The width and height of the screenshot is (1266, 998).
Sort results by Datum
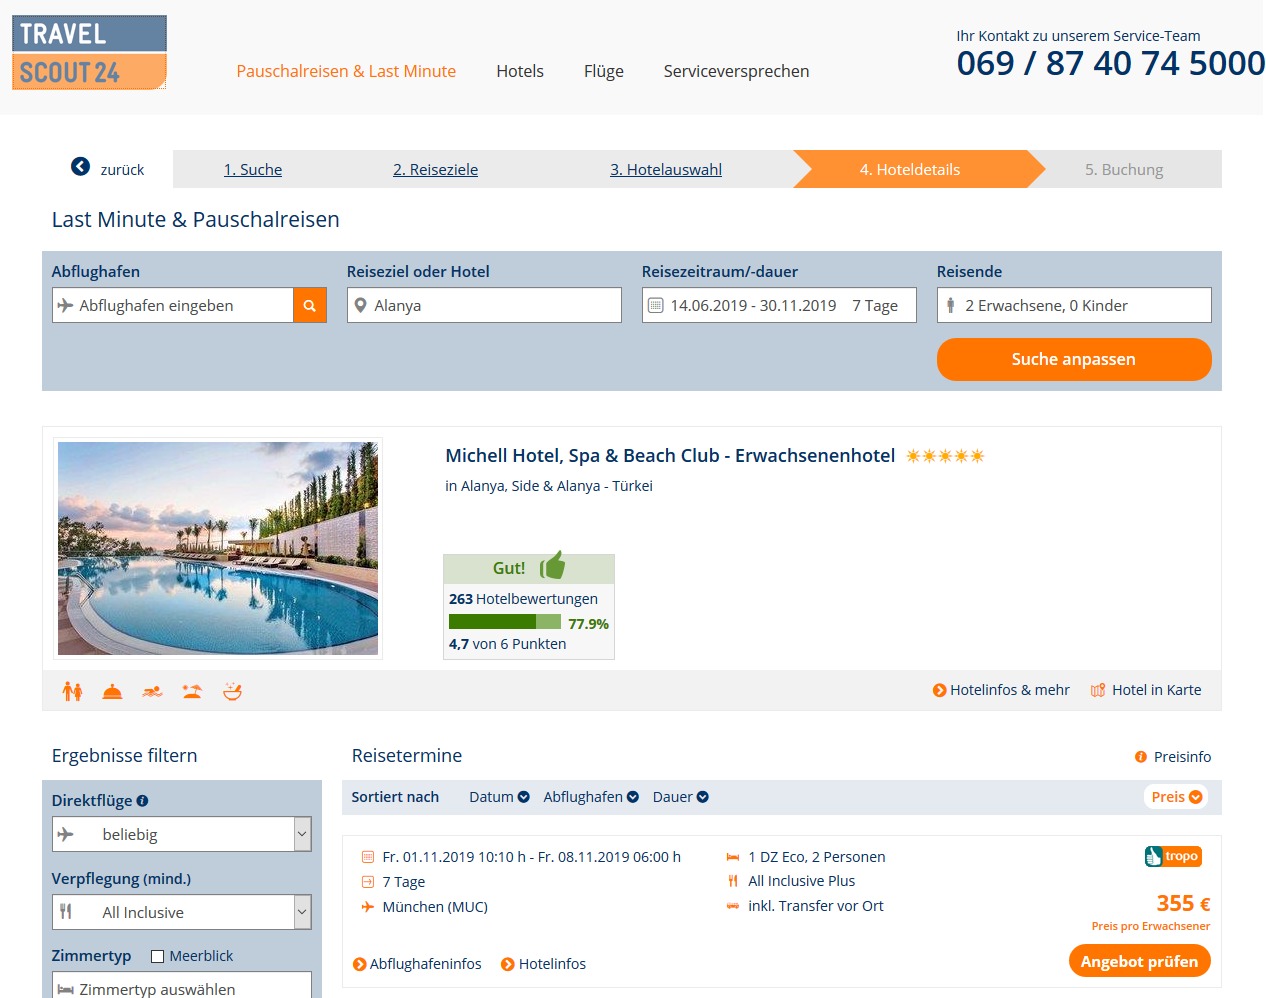[x=499, y=797]
